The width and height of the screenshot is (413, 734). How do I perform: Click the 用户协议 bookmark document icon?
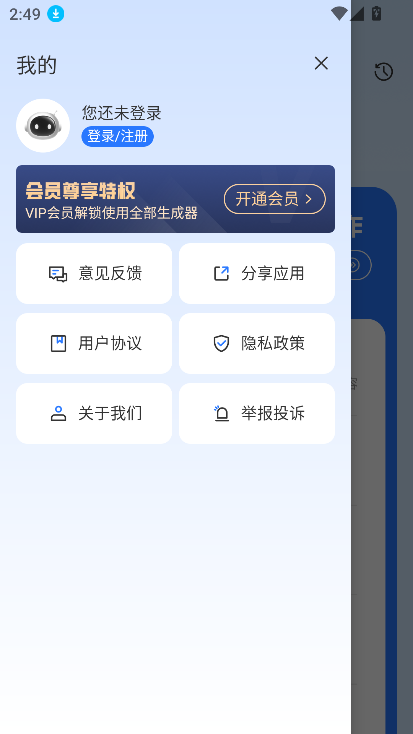coord(59,344)
